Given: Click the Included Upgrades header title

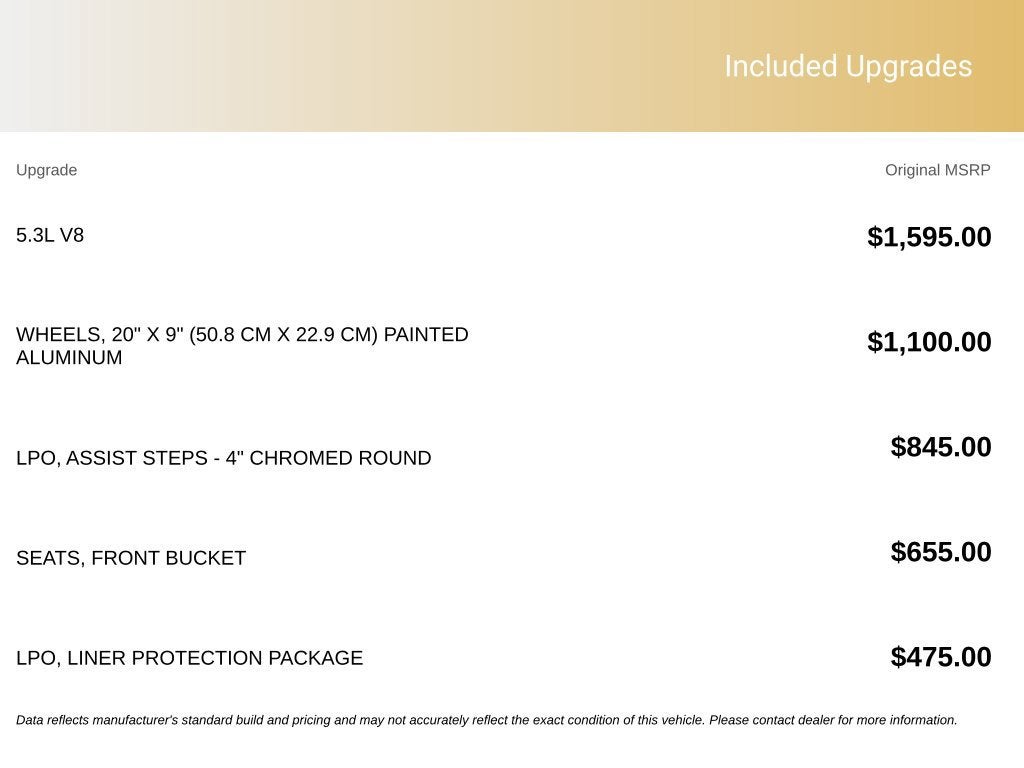Looking at the screenshot, I should (x=848, y=67).
